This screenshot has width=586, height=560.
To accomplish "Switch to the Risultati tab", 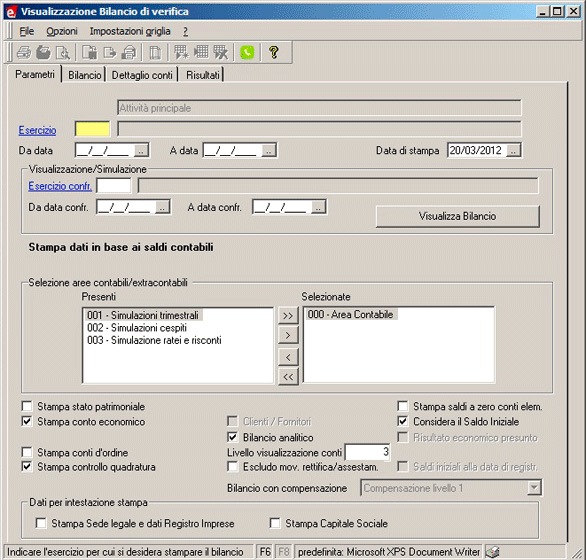I will (x=203, y=75).
